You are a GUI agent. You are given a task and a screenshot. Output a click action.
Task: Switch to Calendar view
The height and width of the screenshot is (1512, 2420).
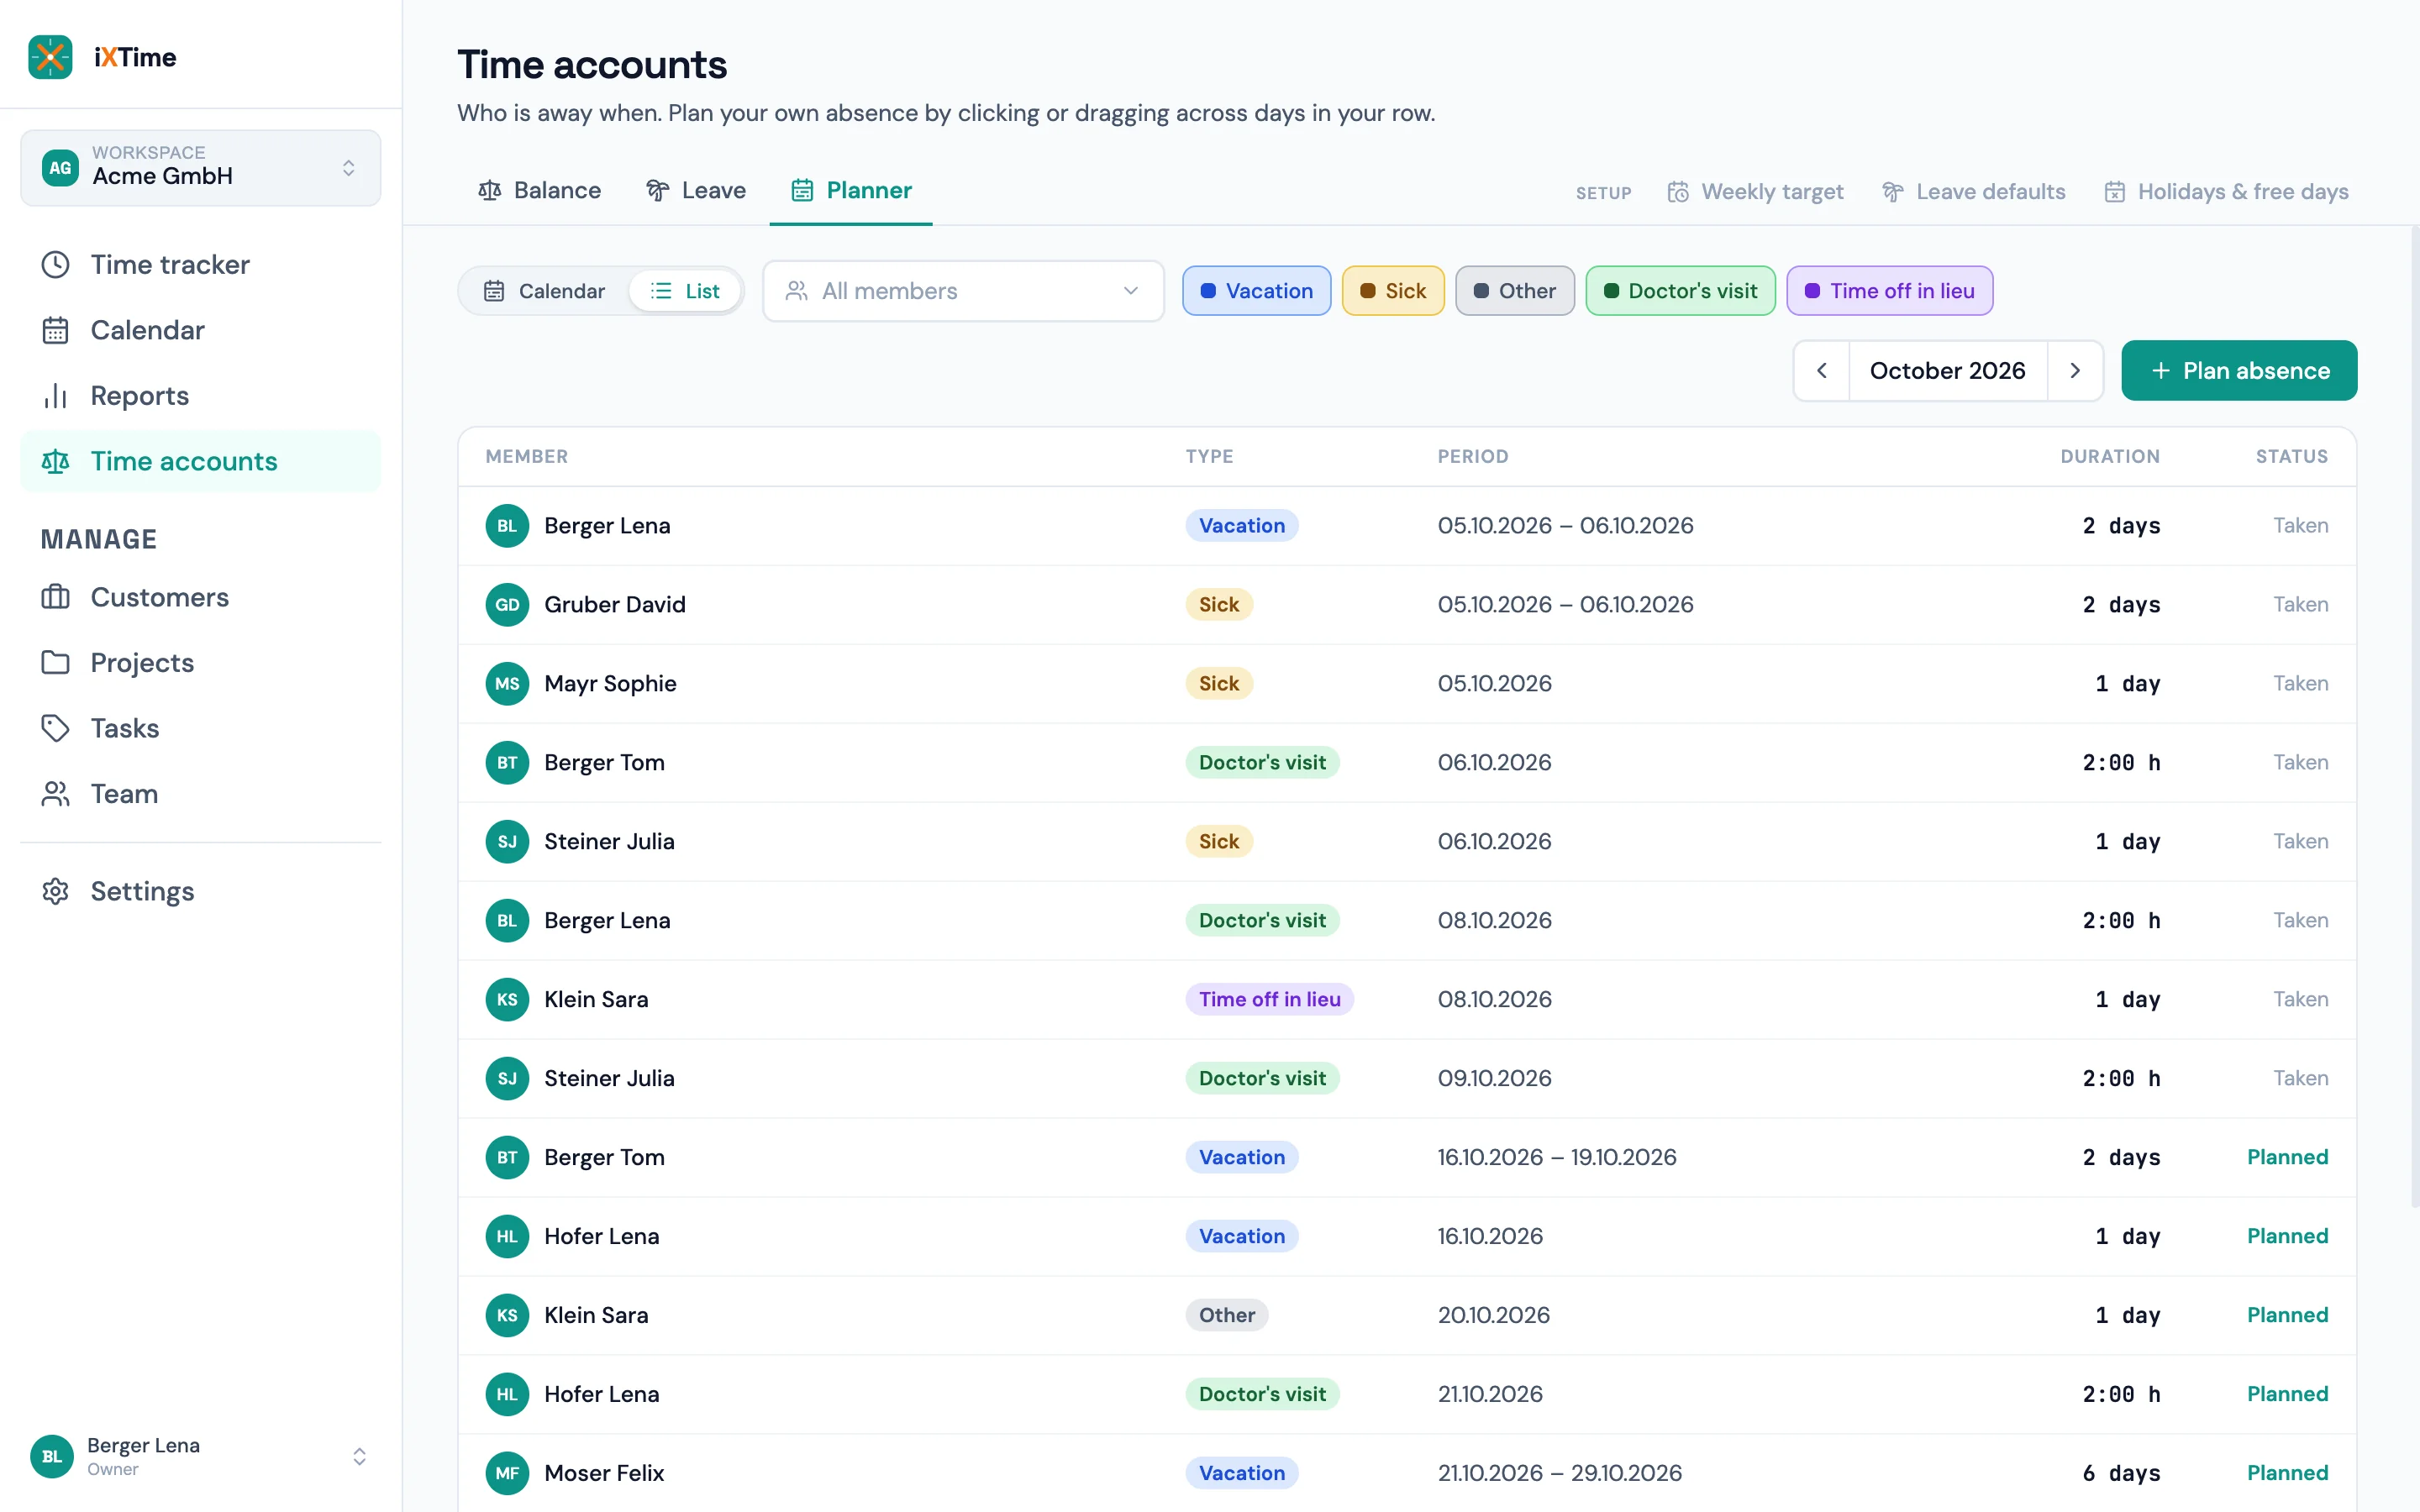pos(545,291)
